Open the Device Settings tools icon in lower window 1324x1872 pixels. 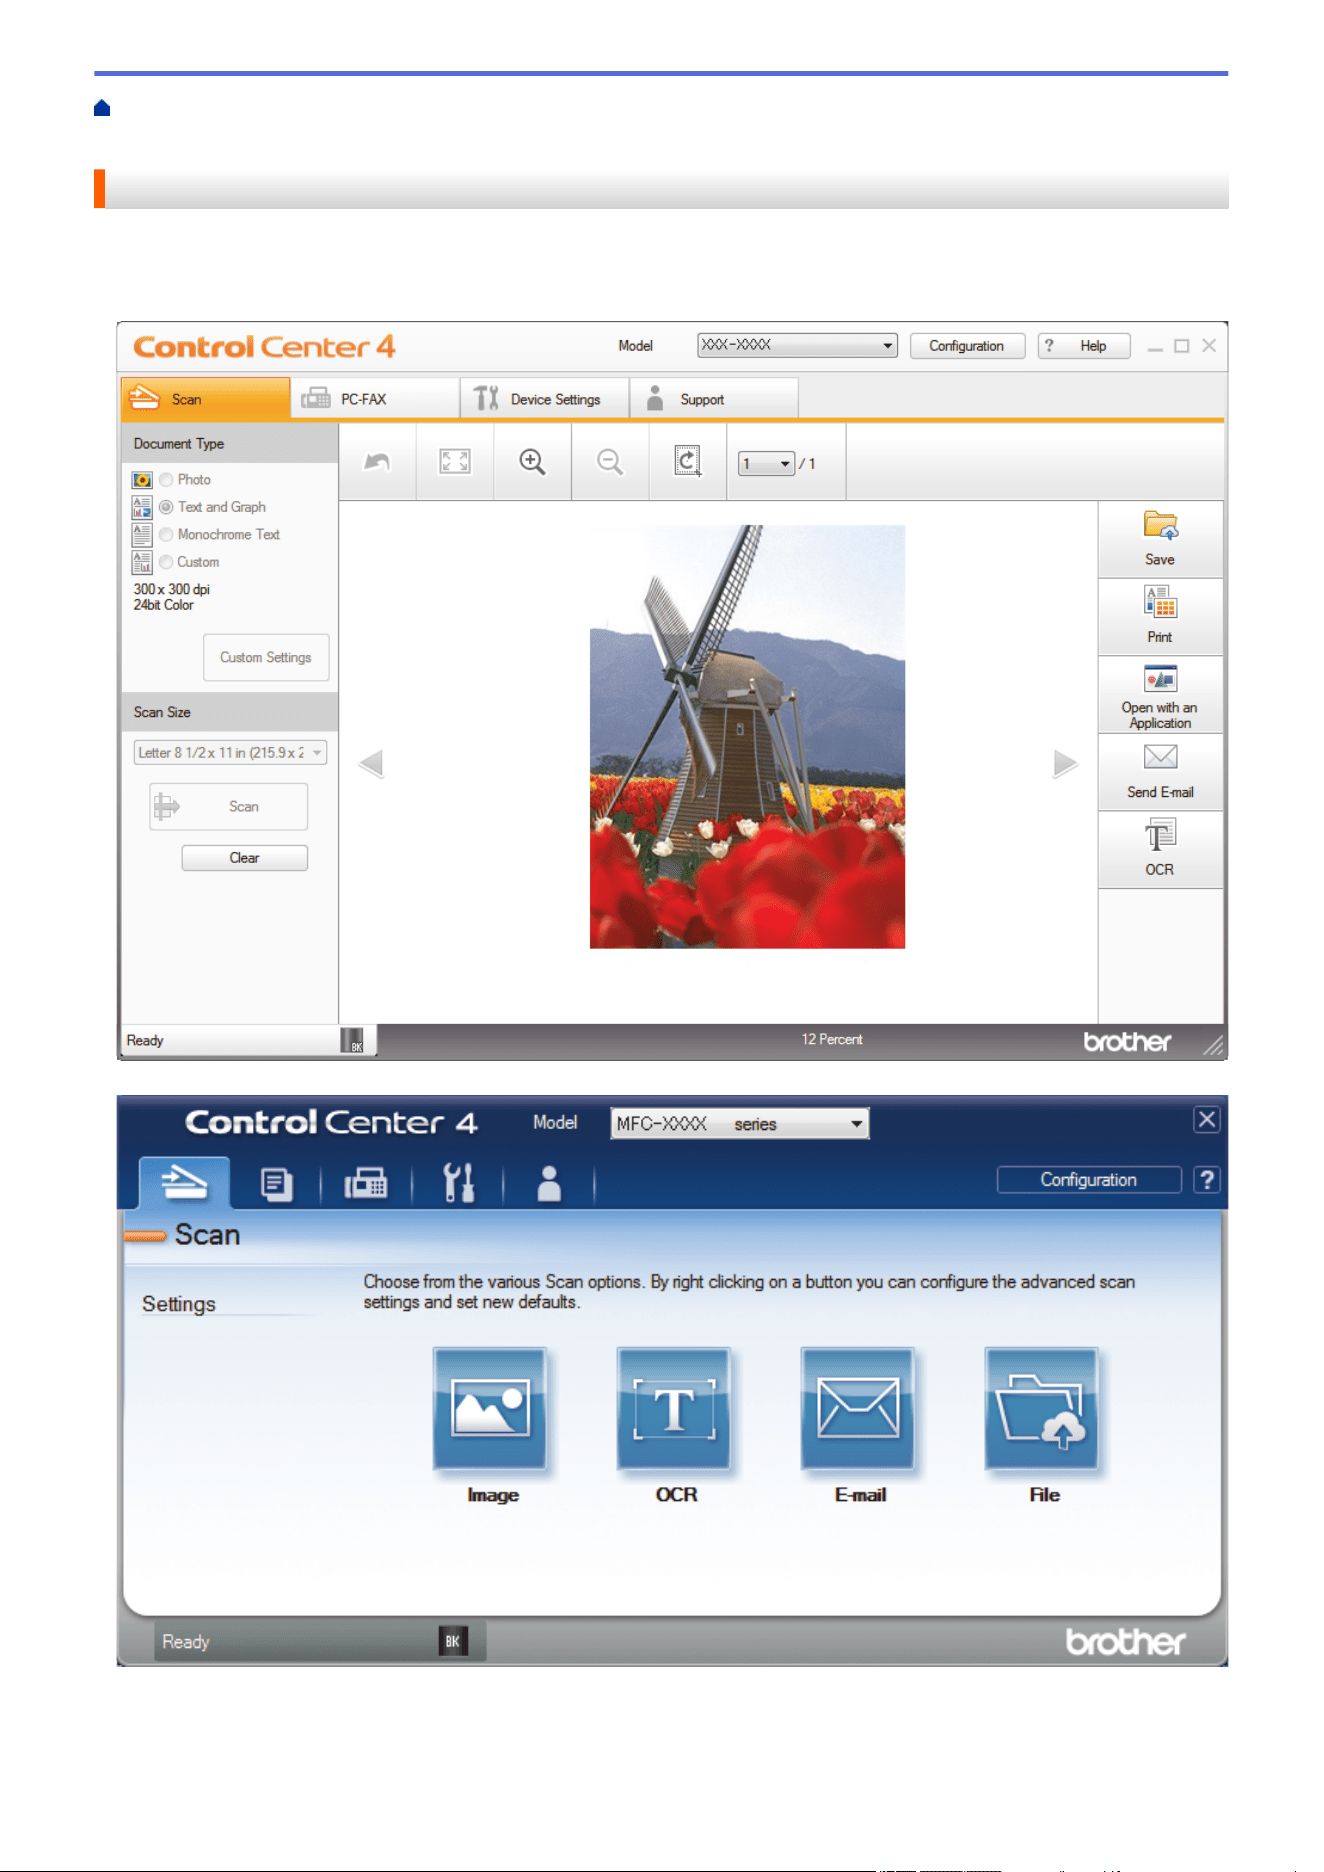(458, 1183)
